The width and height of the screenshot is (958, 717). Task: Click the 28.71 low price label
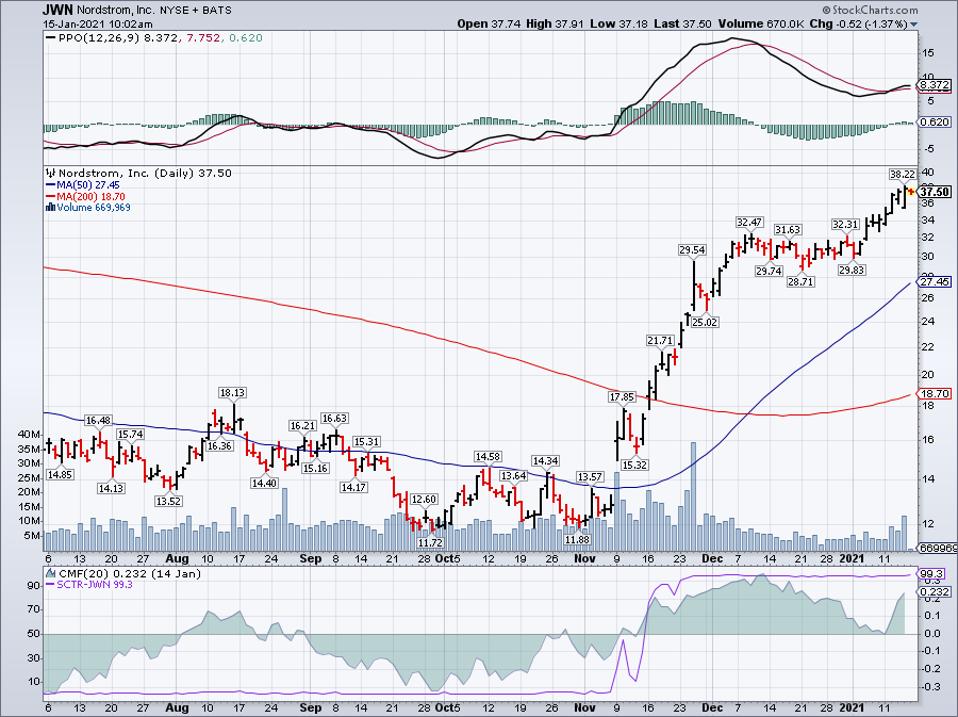[800, 282]
